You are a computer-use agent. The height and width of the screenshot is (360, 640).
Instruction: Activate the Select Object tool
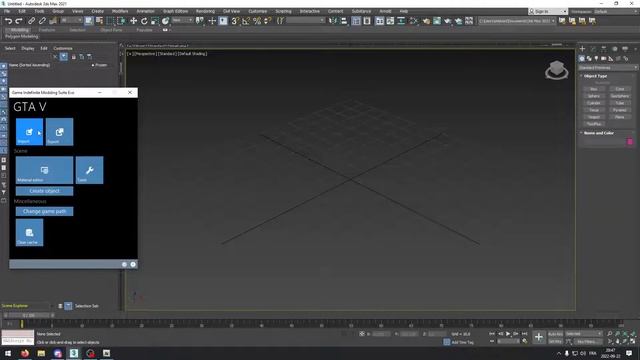[89, 21]
